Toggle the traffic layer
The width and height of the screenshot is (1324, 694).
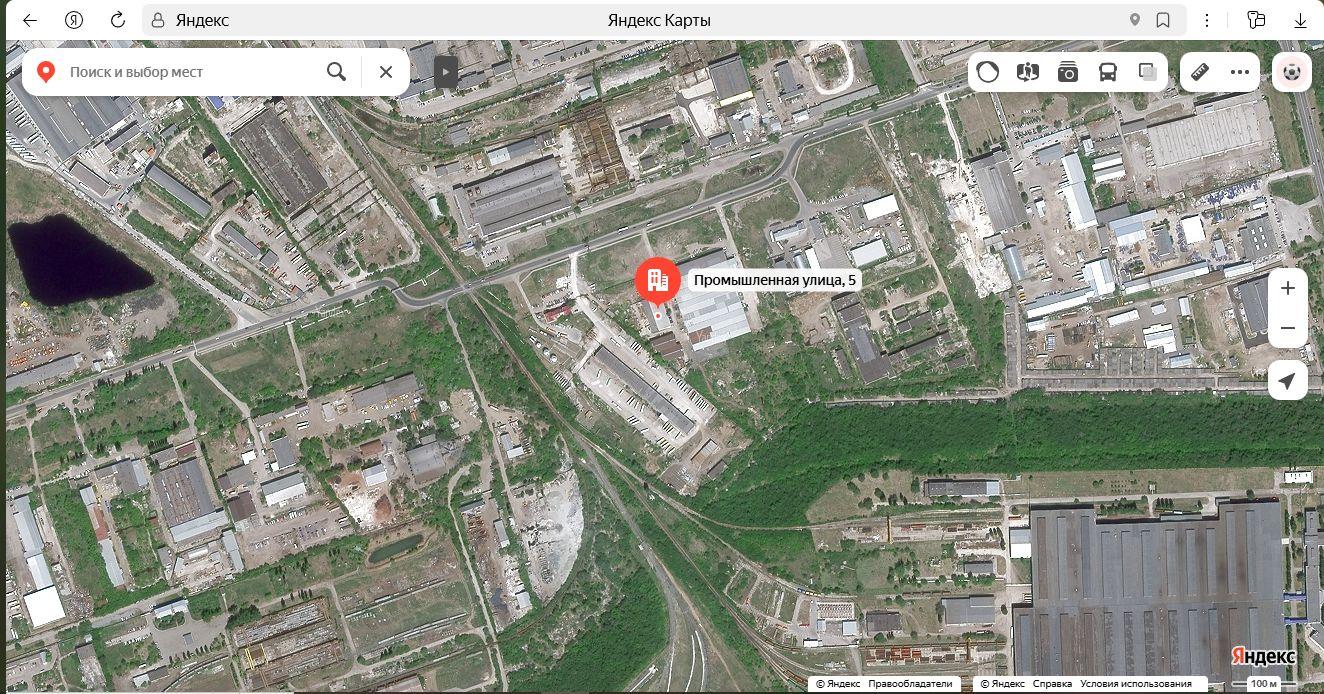pyautogui.click(x=988, y=72)
